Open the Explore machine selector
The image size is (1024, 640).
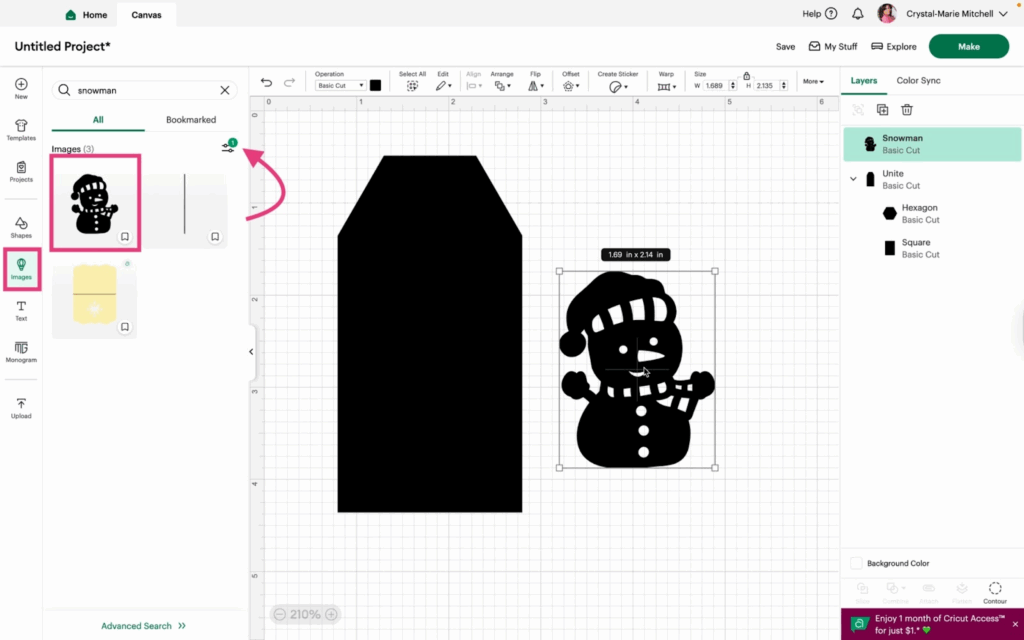tap(893, 46)
